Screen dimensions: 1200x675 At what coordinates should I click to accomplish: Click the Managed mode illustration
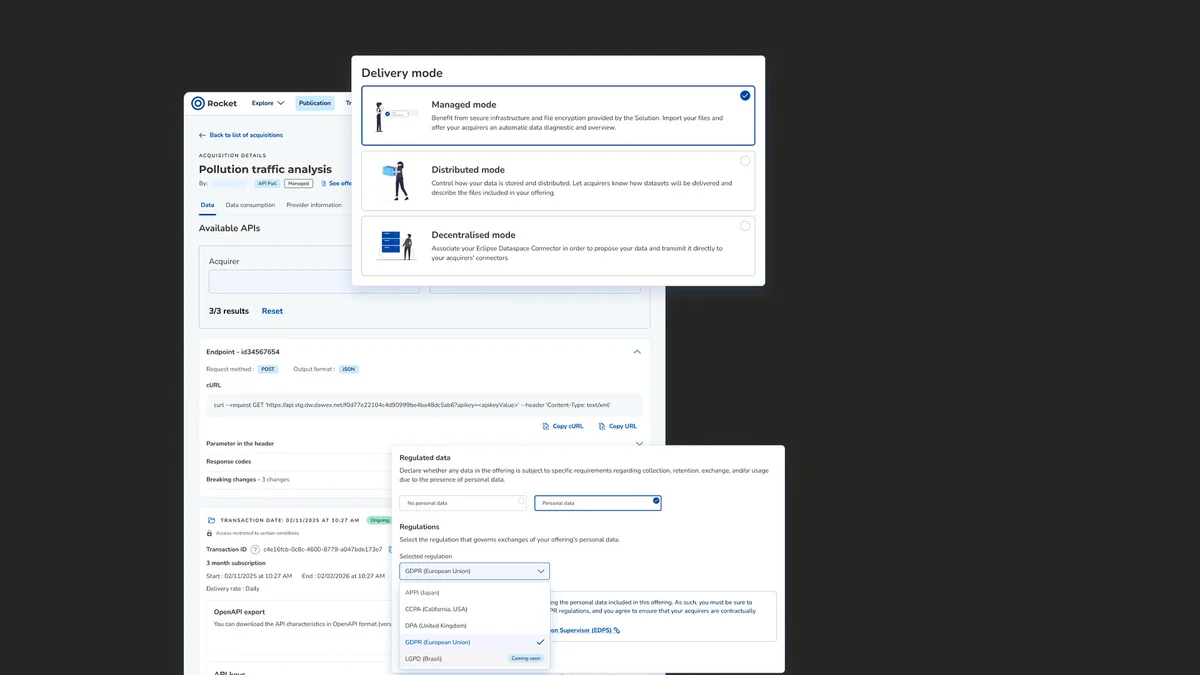point(395,116)
